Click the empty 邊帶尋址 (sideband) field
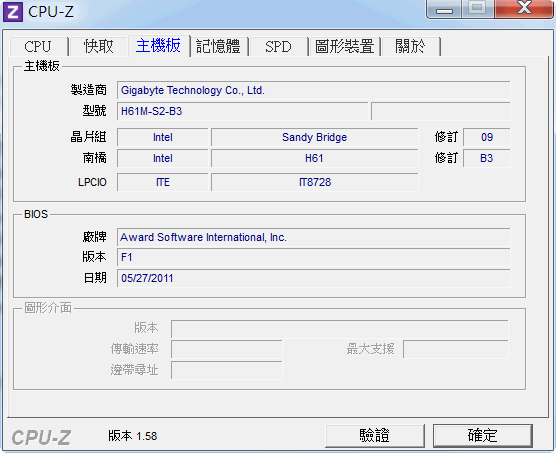 click(x=227, y=370)
